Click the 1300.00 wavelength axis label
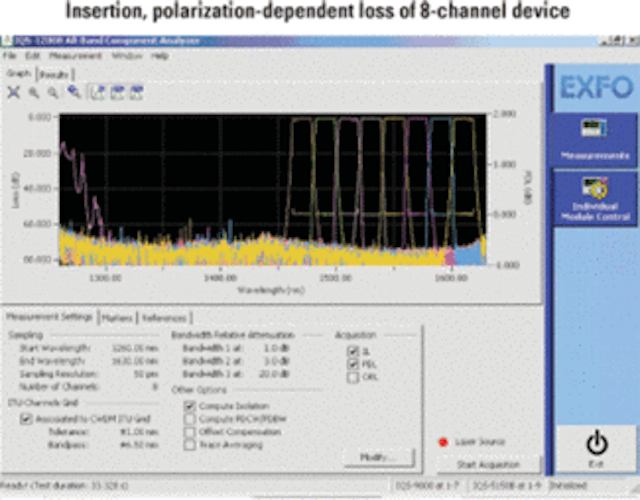This screenshot has width=640, height=500. pyautogui.click(x=106, y=278)
